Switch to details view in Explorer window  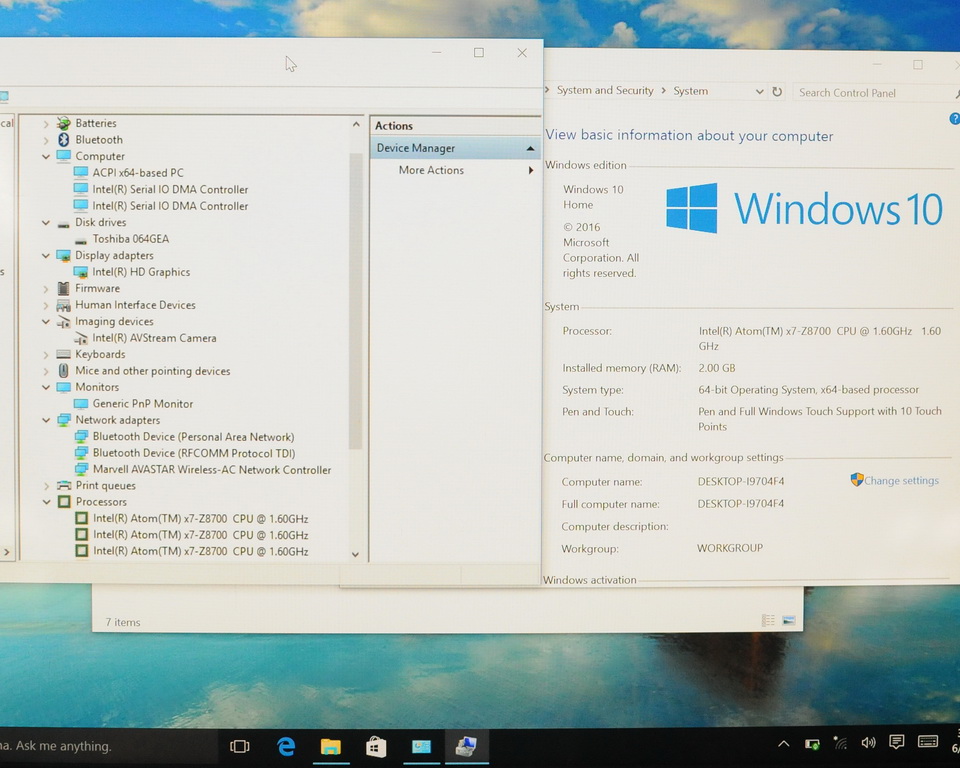768,620
